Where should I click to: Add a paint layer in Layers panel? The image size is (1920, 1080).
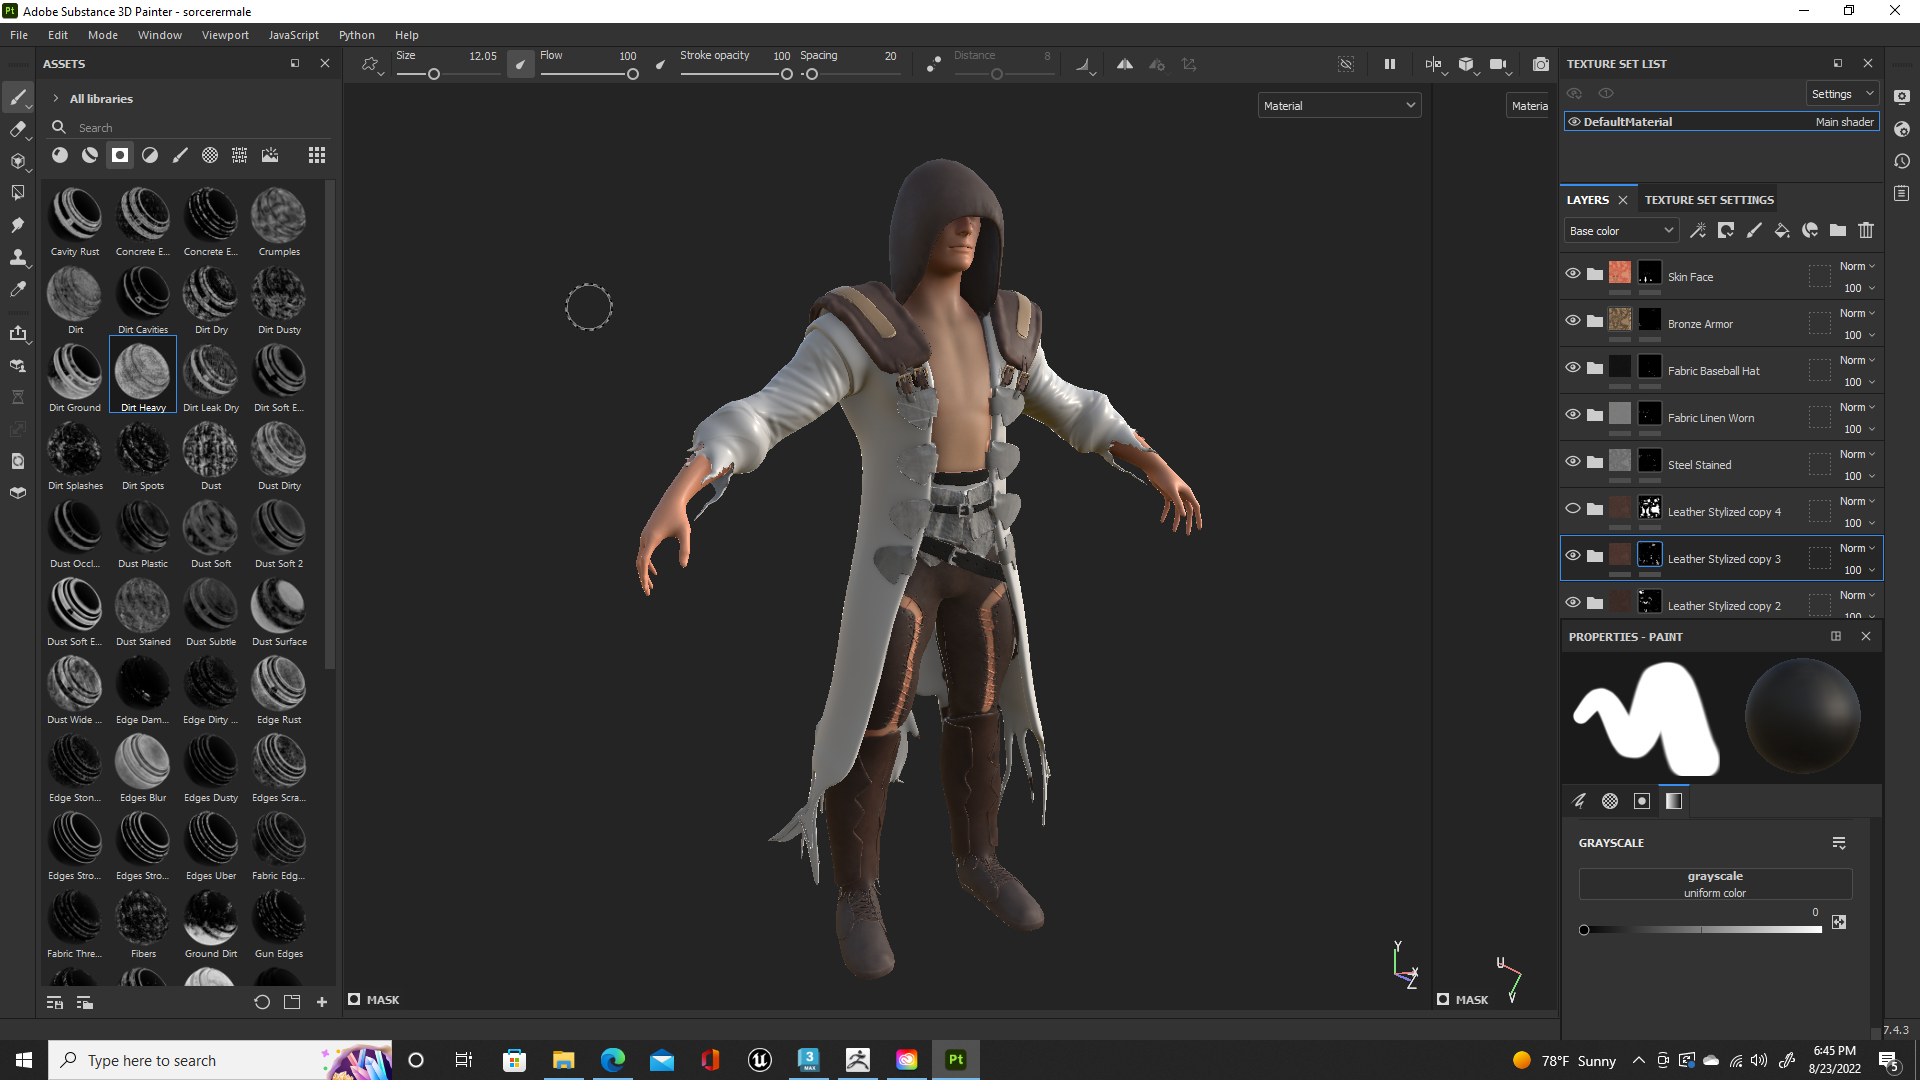coord(1754,231)
